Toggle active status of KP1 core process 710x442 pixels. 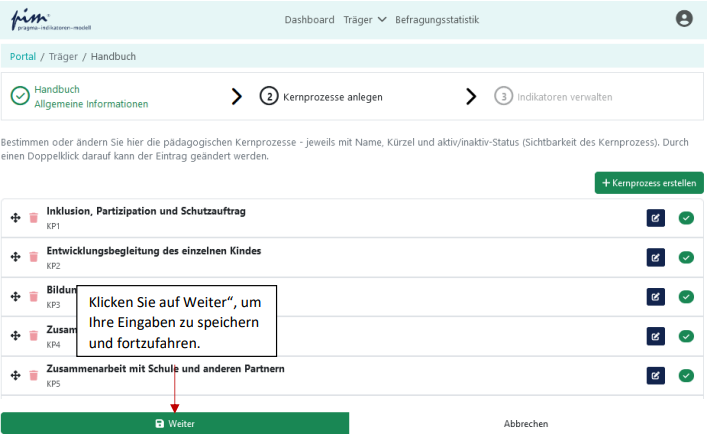point(686,218)
